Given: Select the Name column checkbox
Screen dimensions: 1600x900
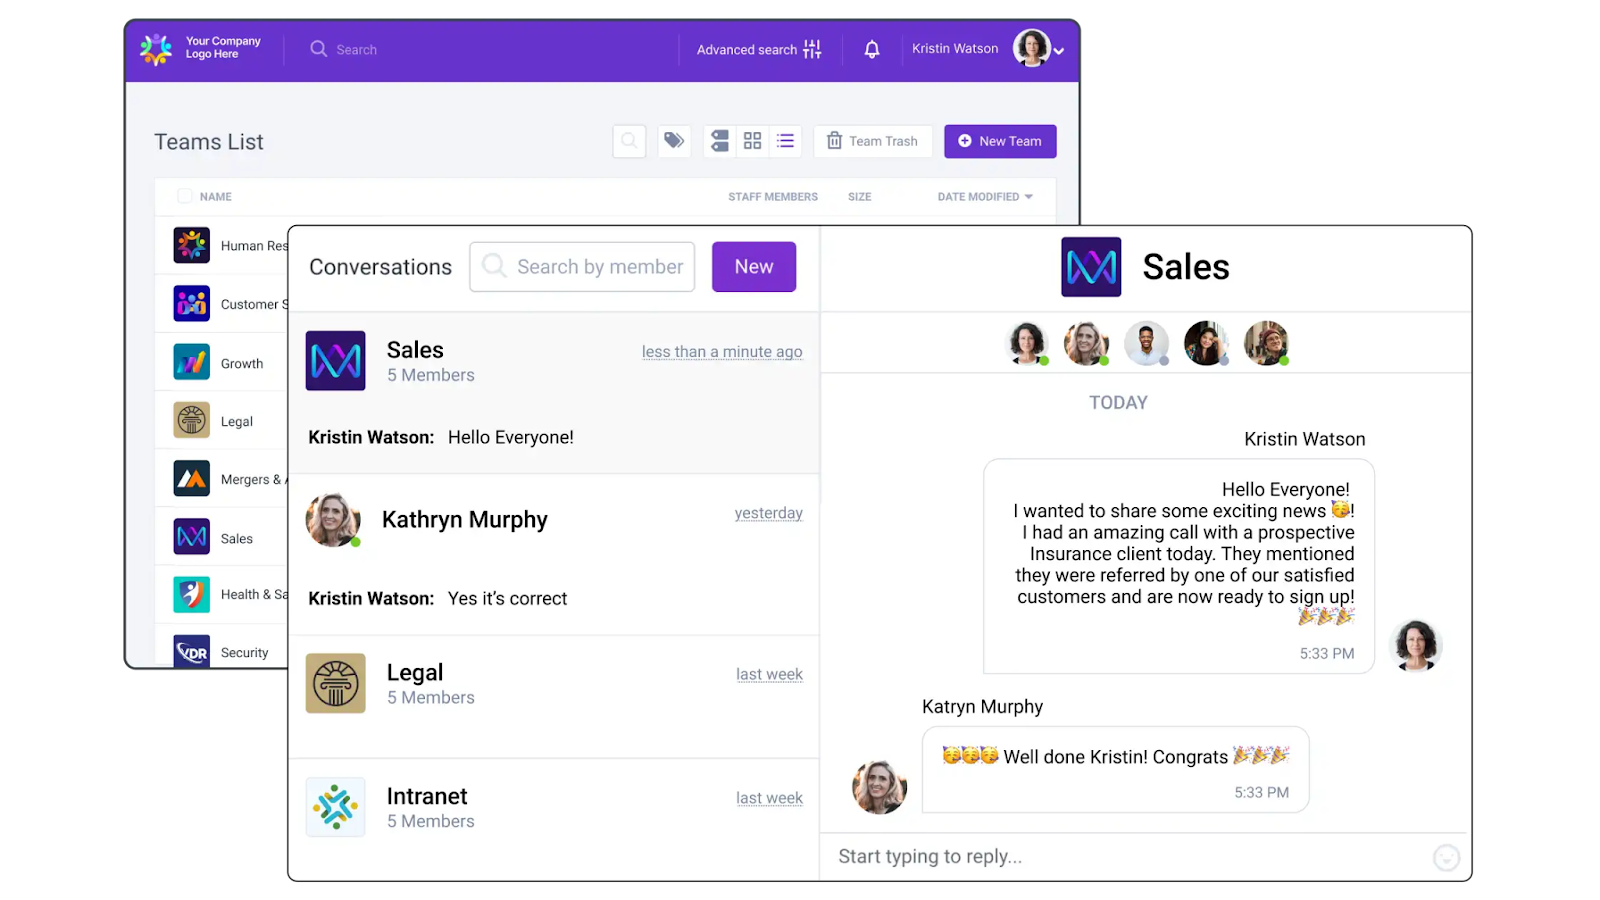Looking at the screenshot, I should tap(184, 196).
